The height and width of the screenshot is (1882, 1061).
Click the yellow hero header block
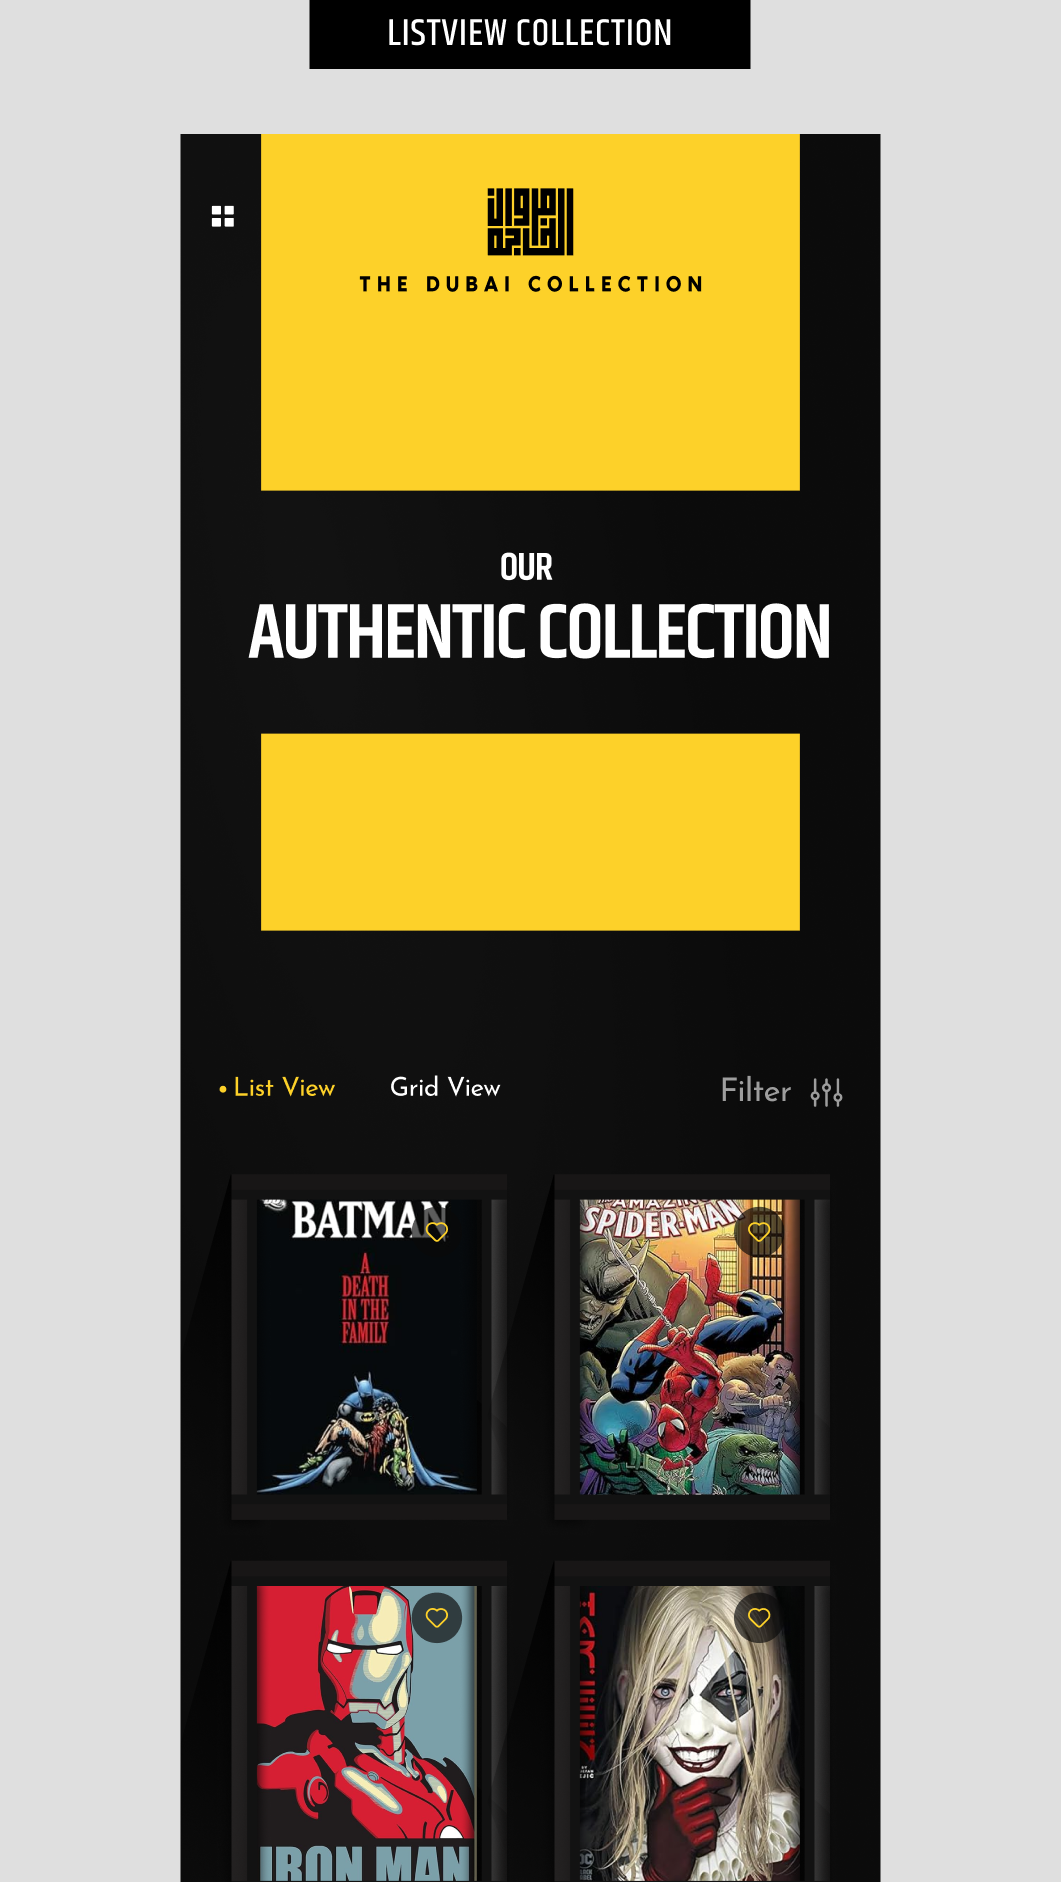530,312
